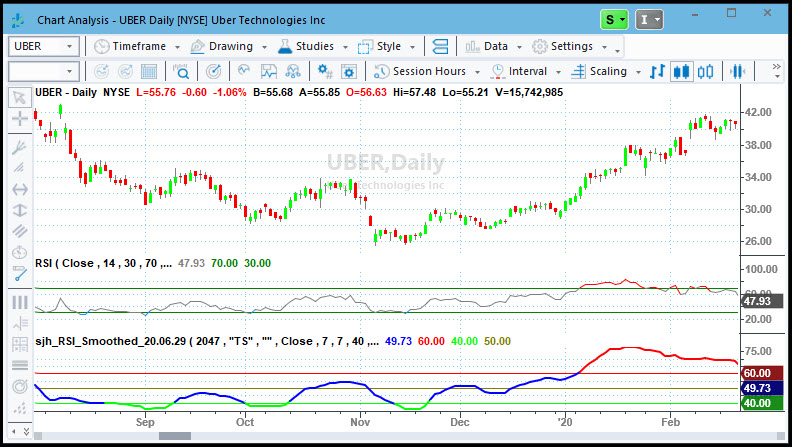Click the UBER - Daily NYSE status line
Viewport: 792px width, 447px height.
pos(82,92)
